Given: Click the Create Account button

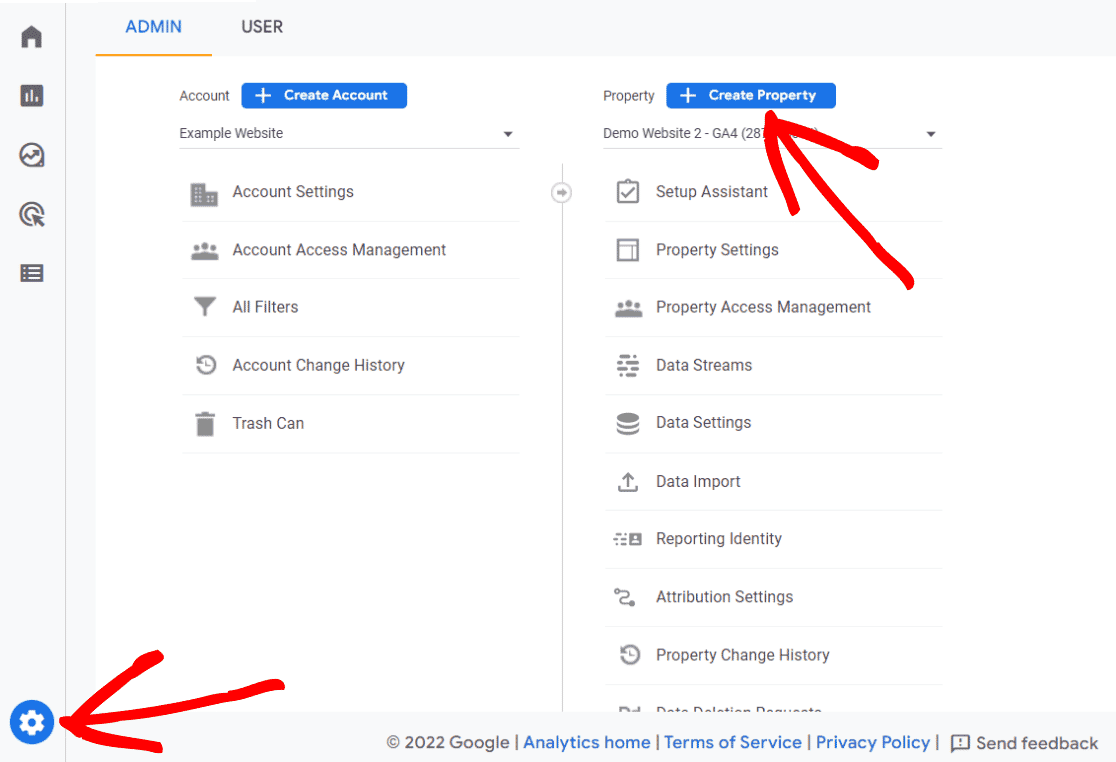Looking at the screenshot, I should click(324, 96).
